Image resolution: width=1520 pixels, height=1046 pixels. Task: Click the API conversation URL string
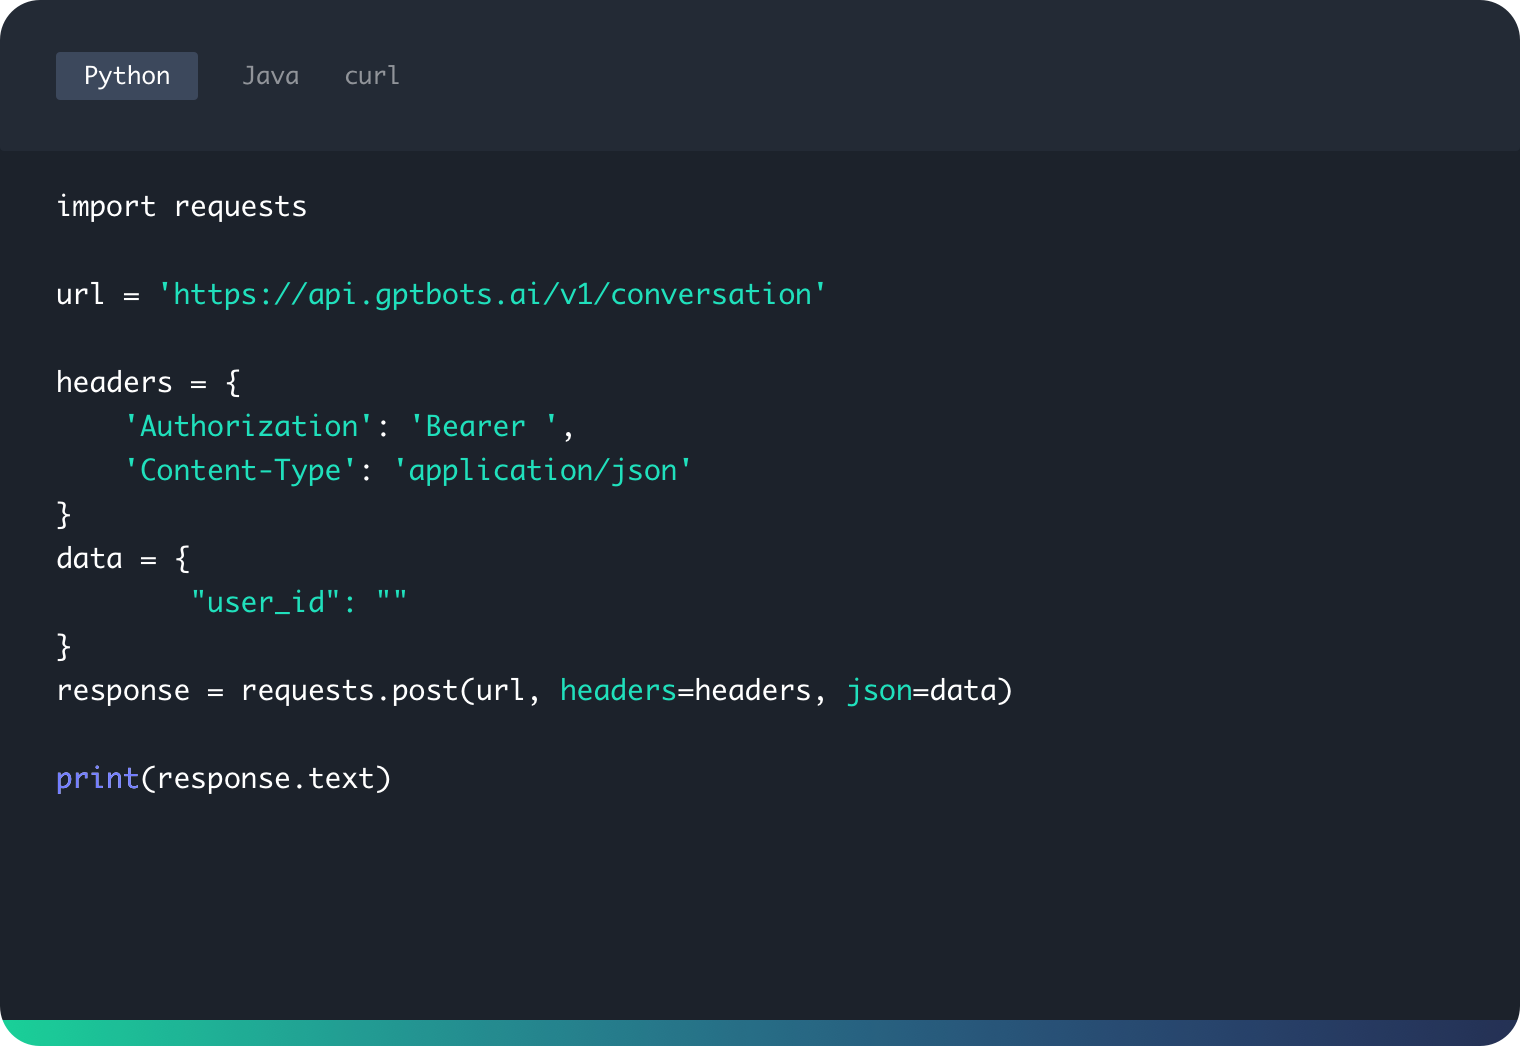tap(497, 293)
